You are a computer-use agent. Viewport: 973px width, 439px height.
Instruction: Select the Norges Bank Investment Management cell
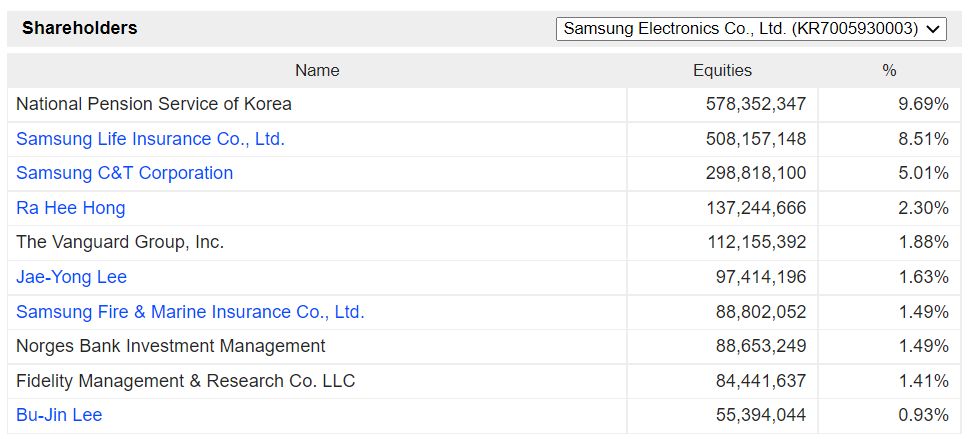(170, 346)
